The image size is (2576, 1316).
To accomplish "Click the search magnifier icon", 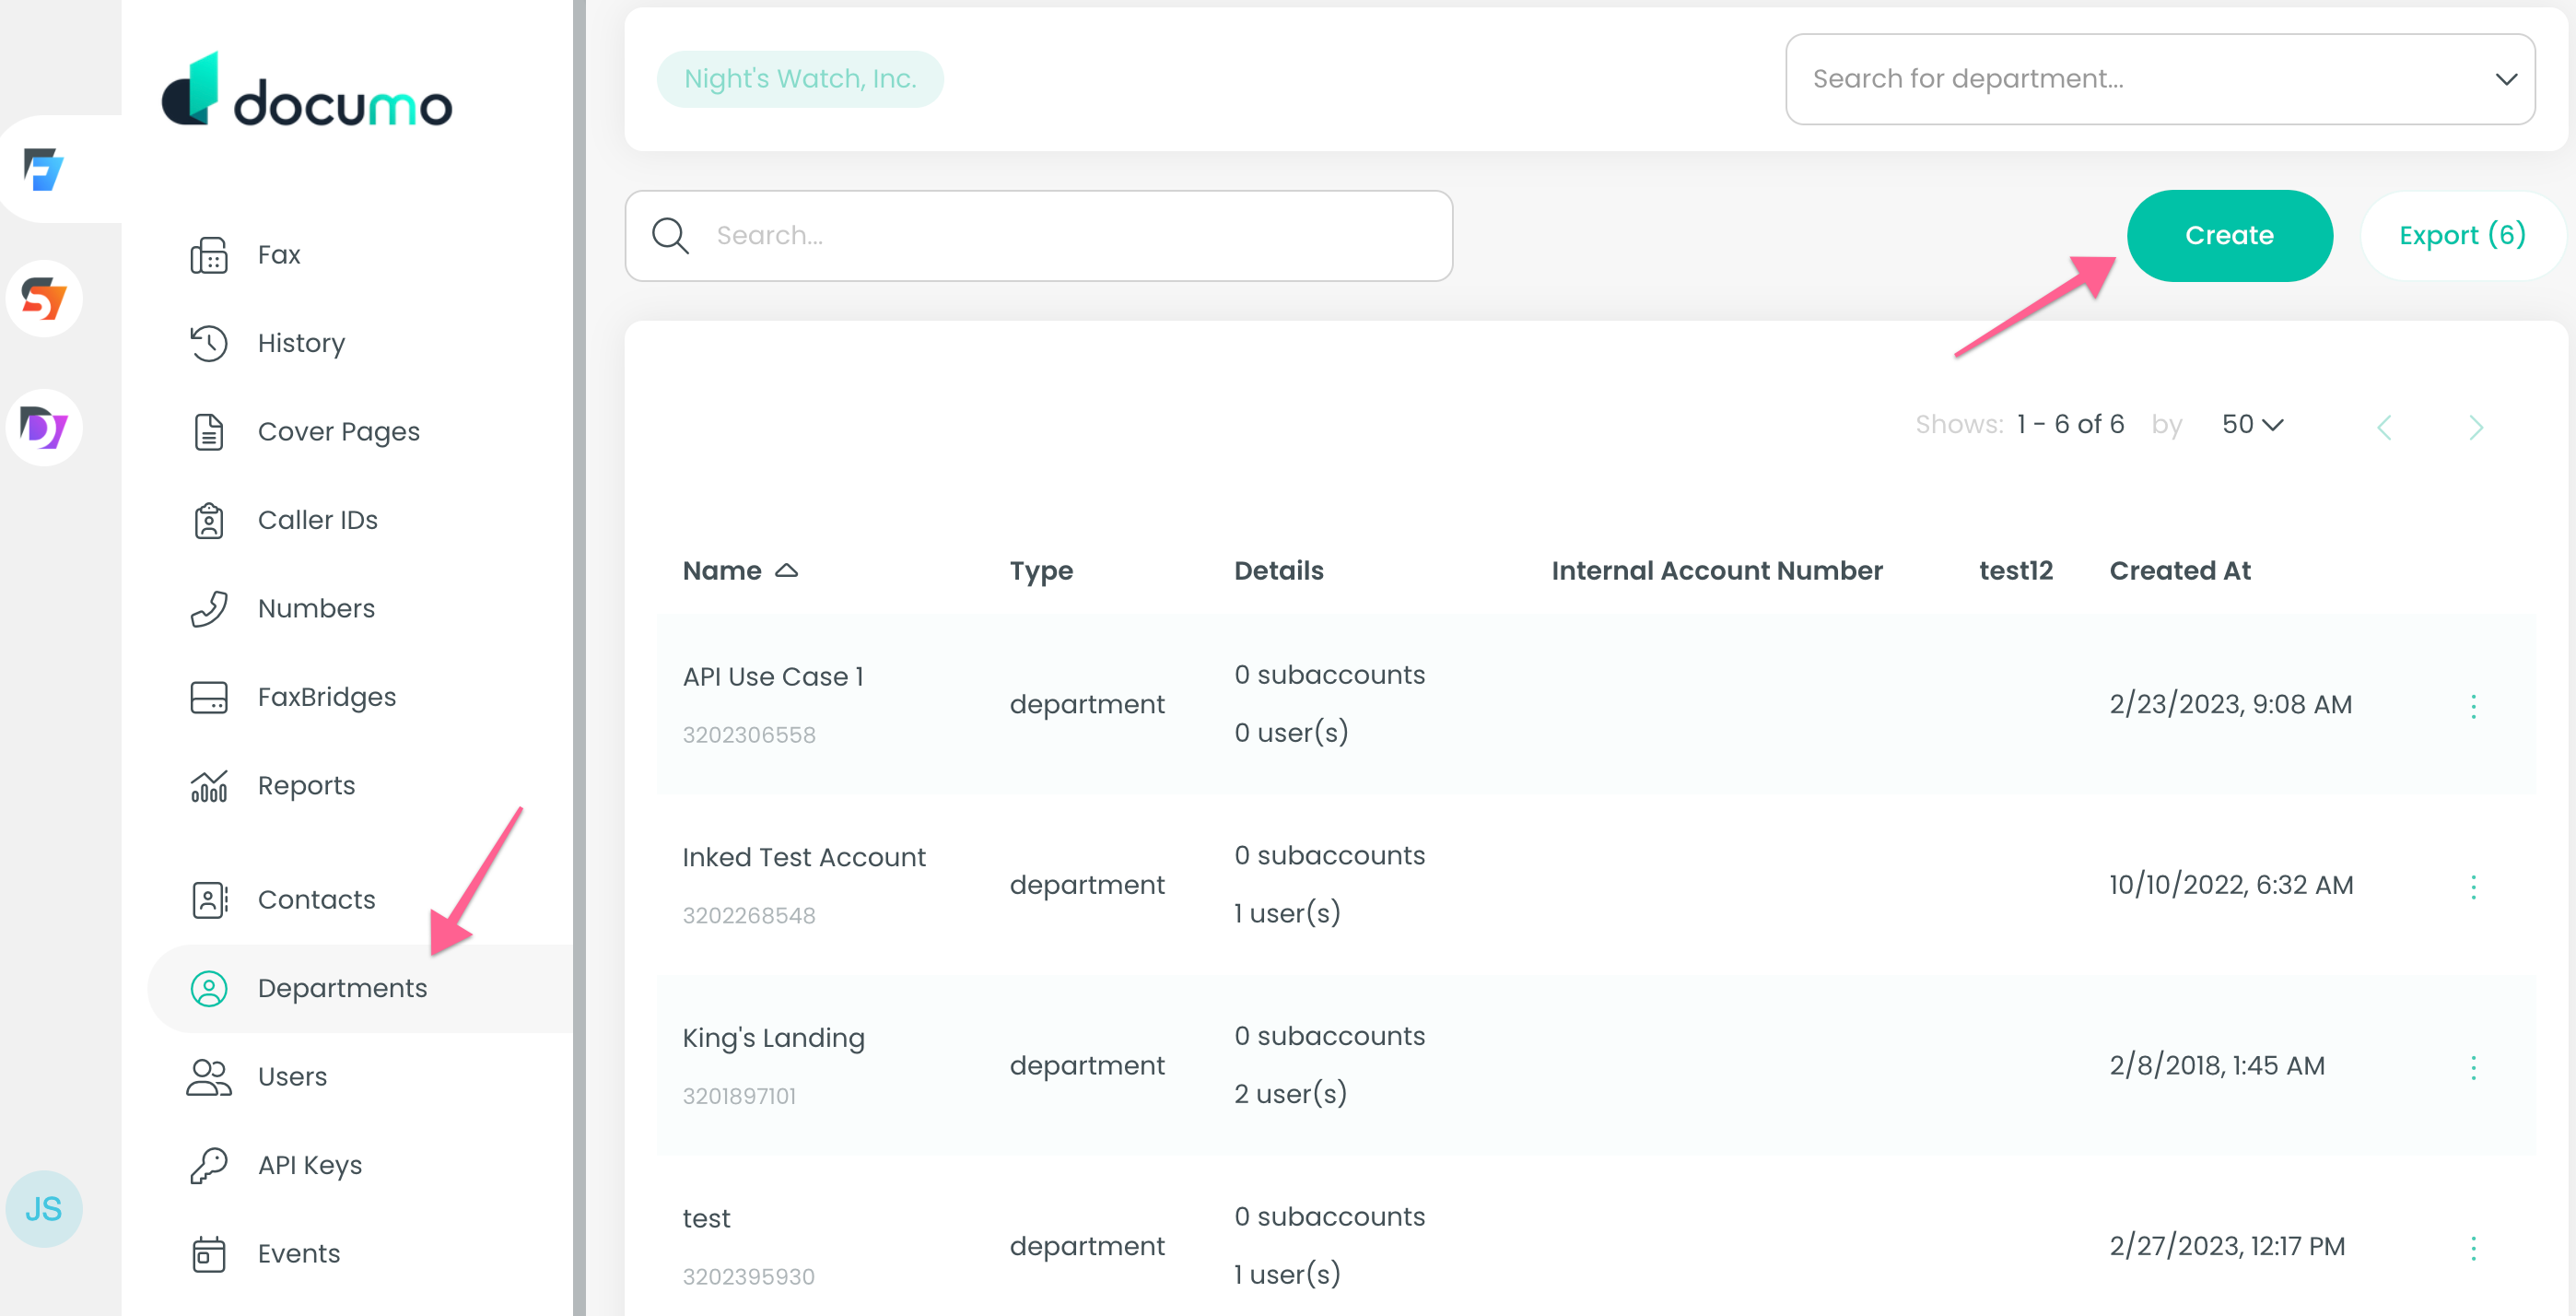I will [670, 235].
